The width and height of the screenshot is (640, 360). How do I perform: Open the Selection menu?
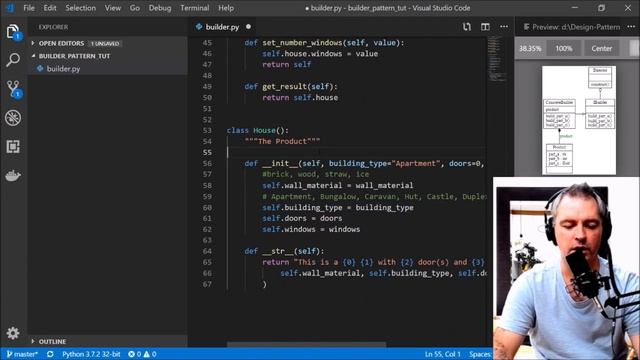click(80, 8)
